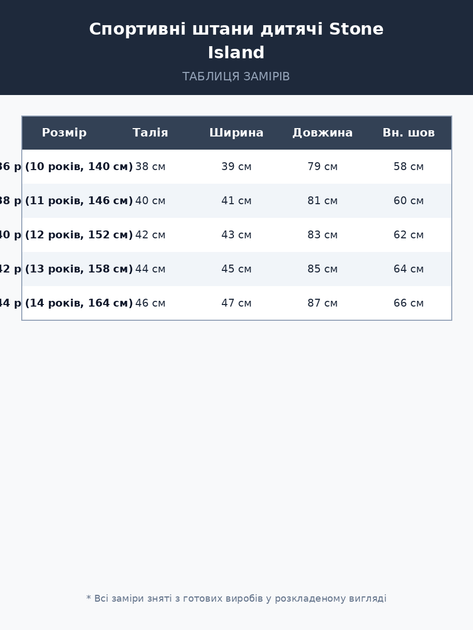Image resolution: width=473 pixels, height=630 pixels.
Task: Click the footnote about measurements
Action: tap(236, 598)
